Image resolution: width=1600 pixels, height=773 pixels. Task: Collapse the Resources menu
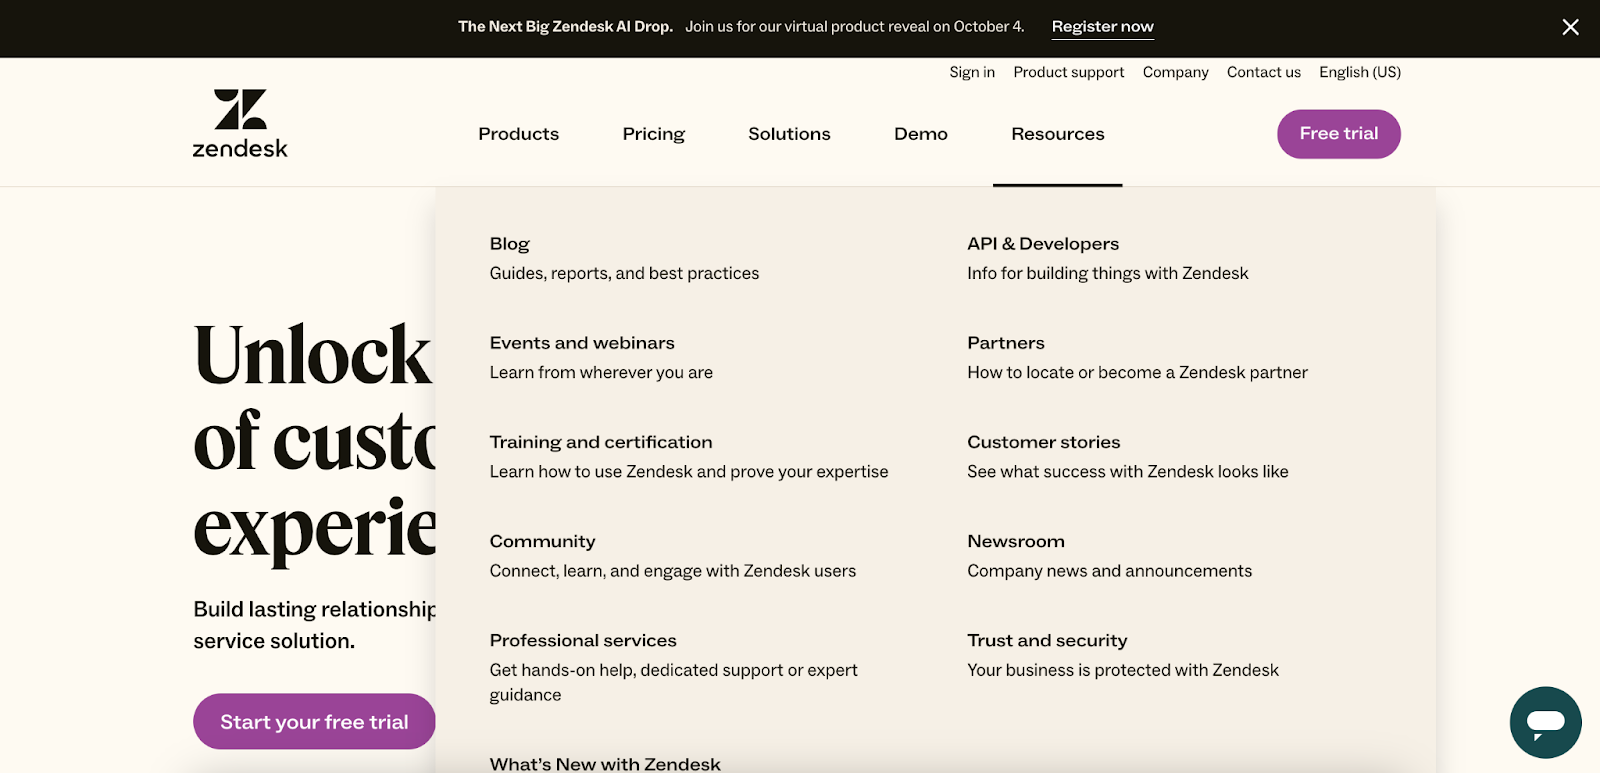pyautogui.click(x=1058, y=134)
